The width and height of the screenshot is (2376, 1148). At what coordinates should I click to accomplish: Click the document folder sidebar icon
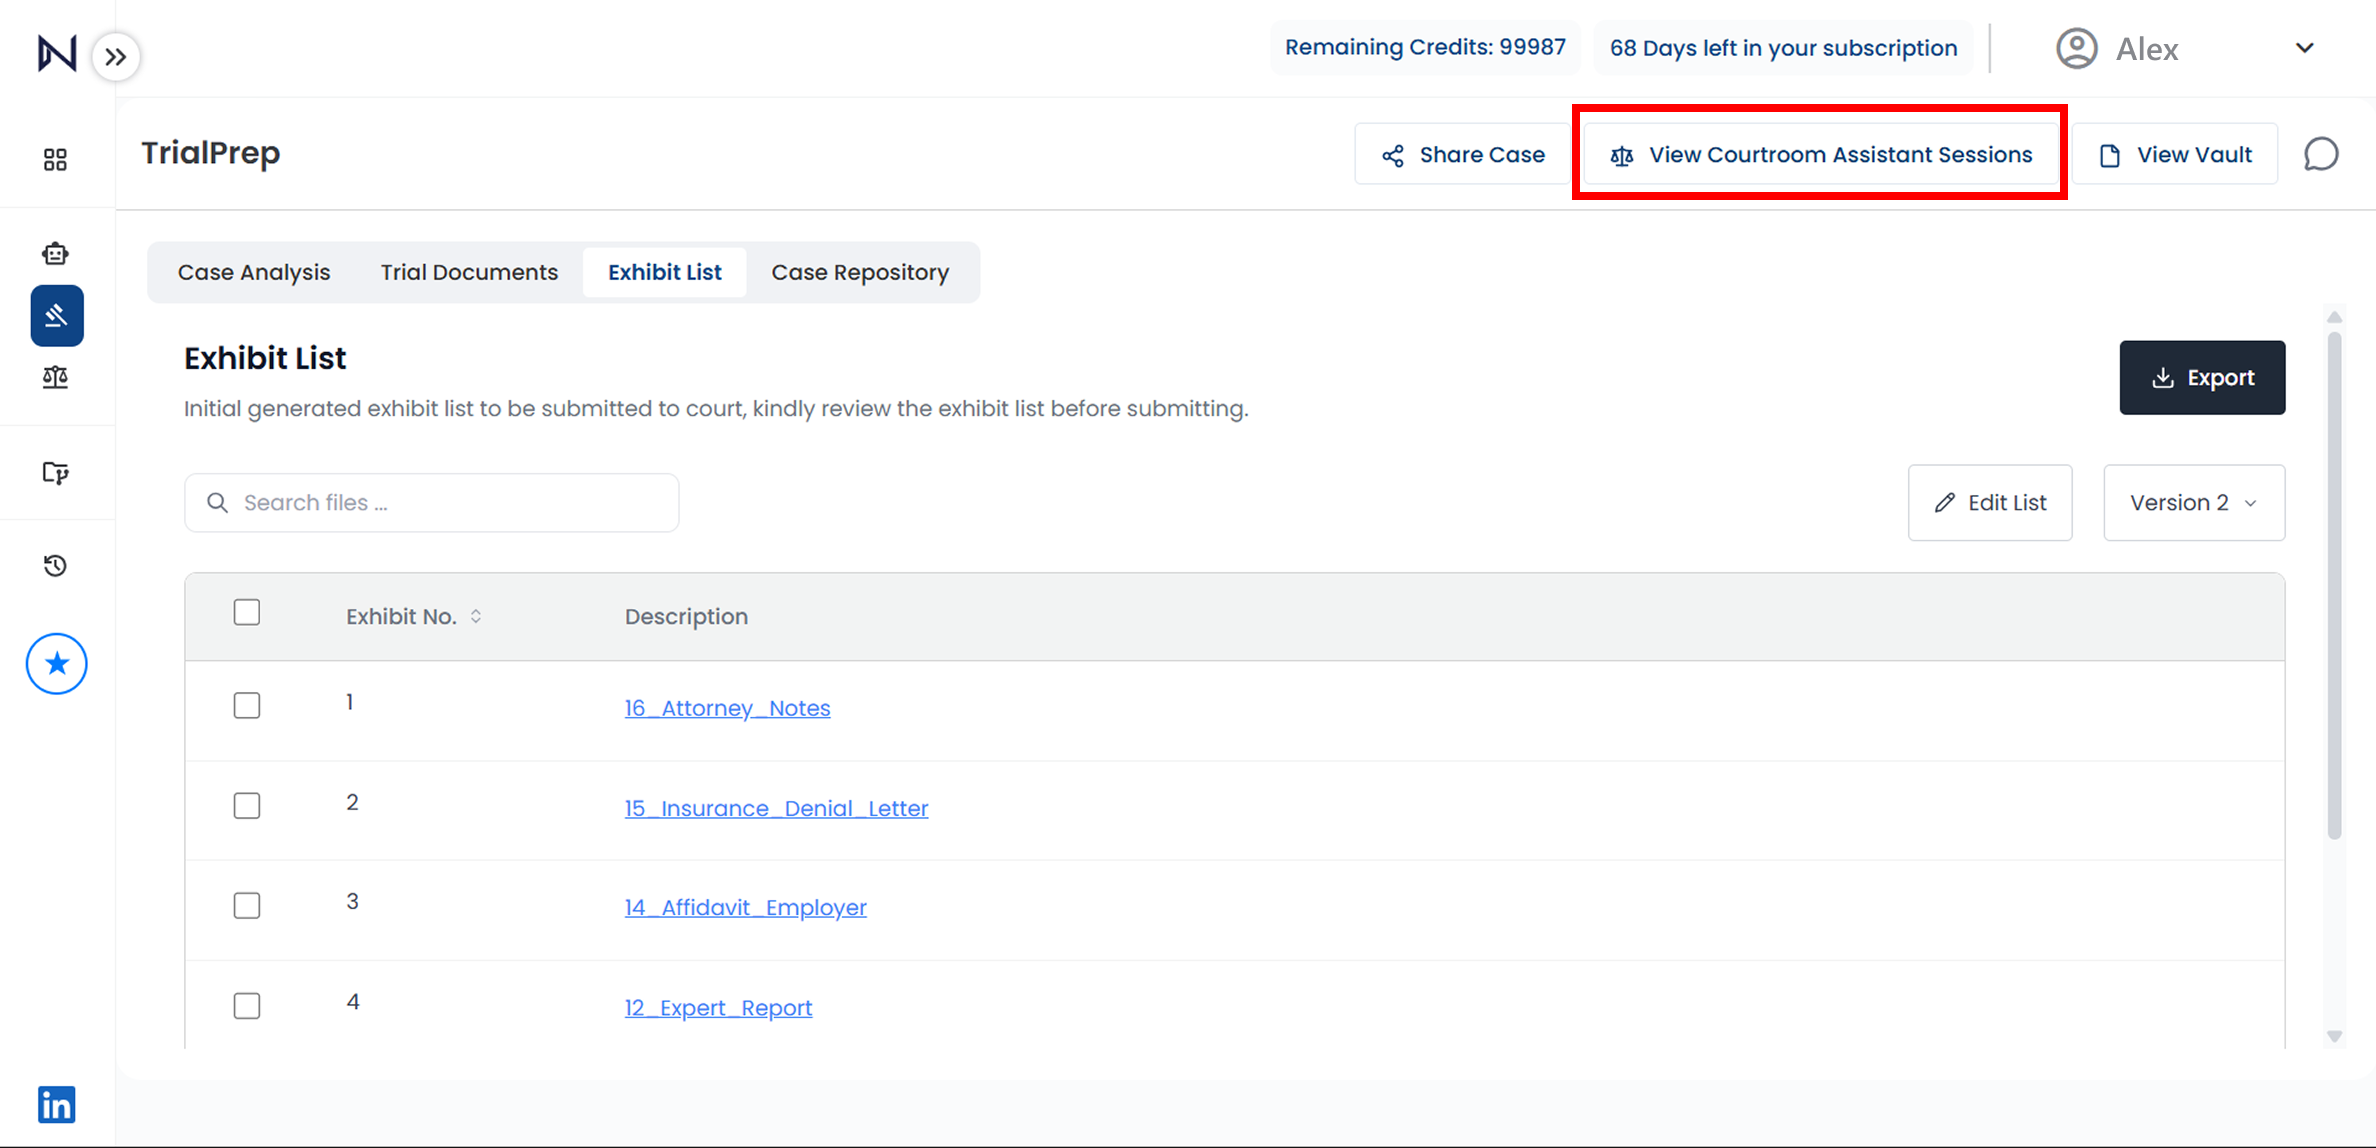pyautogui.click(x=55, y=472)
